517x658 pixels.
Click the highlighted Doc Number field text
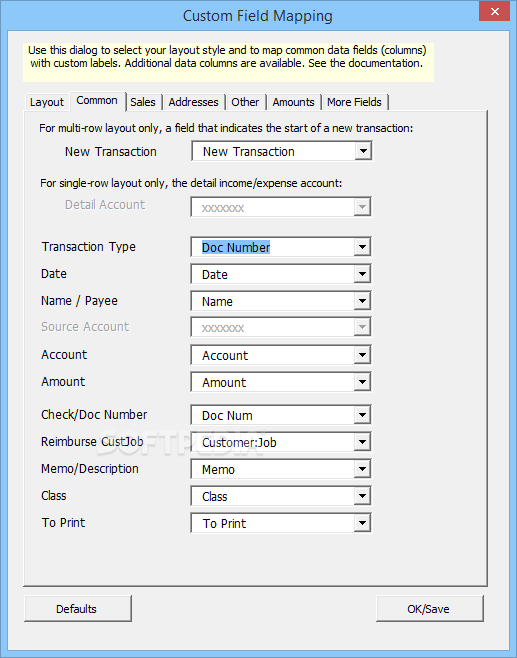[x=236, y=248]
